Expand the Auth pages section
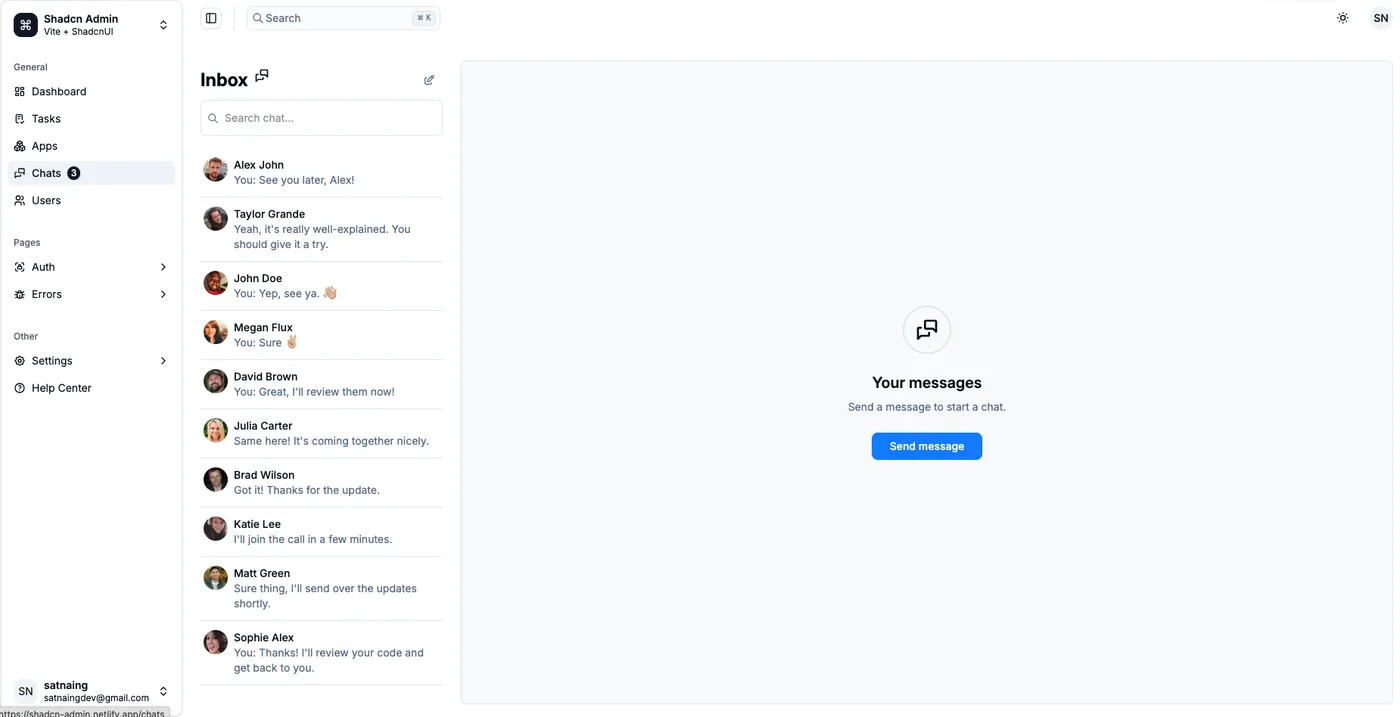The image size is (1400, 717). [91, 267]
